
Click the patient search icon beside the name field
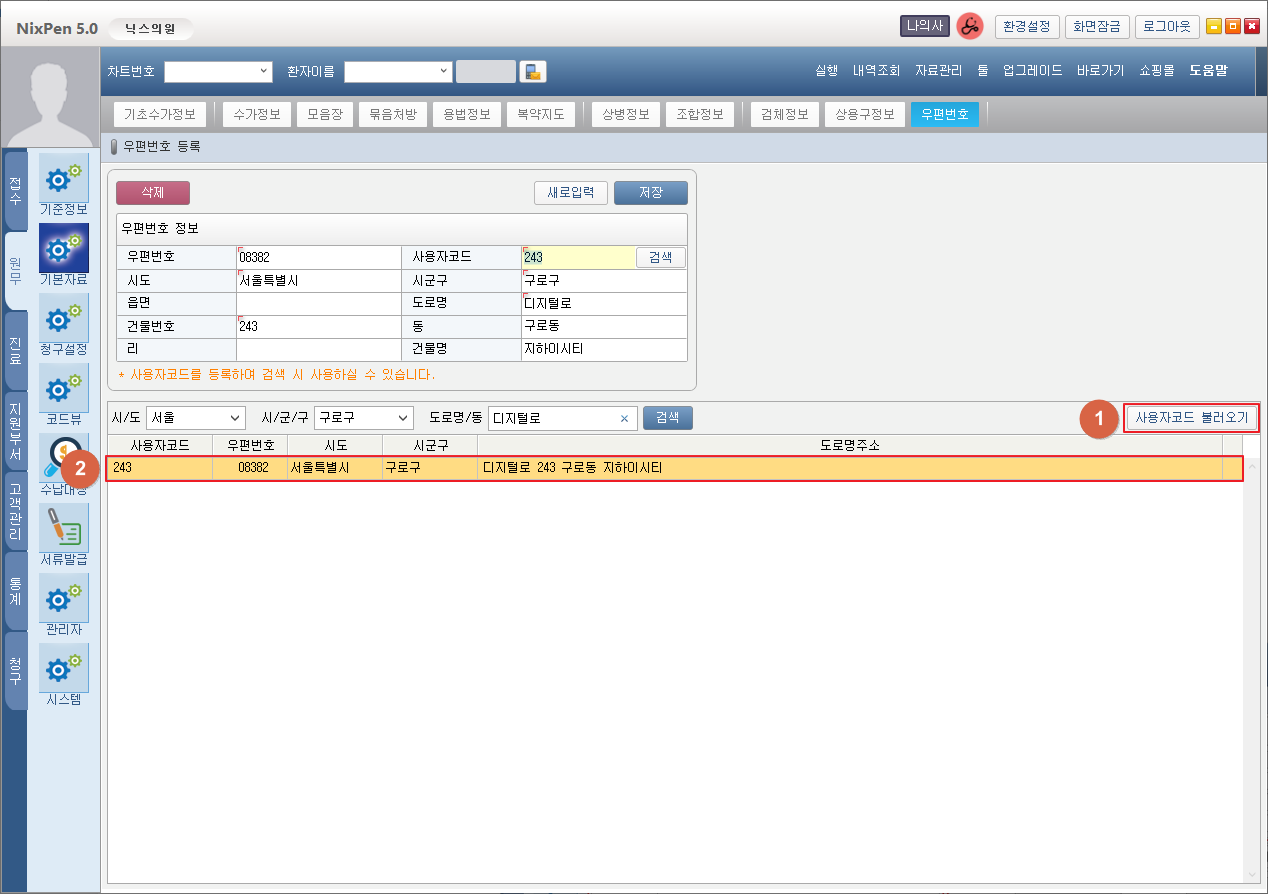533,71
